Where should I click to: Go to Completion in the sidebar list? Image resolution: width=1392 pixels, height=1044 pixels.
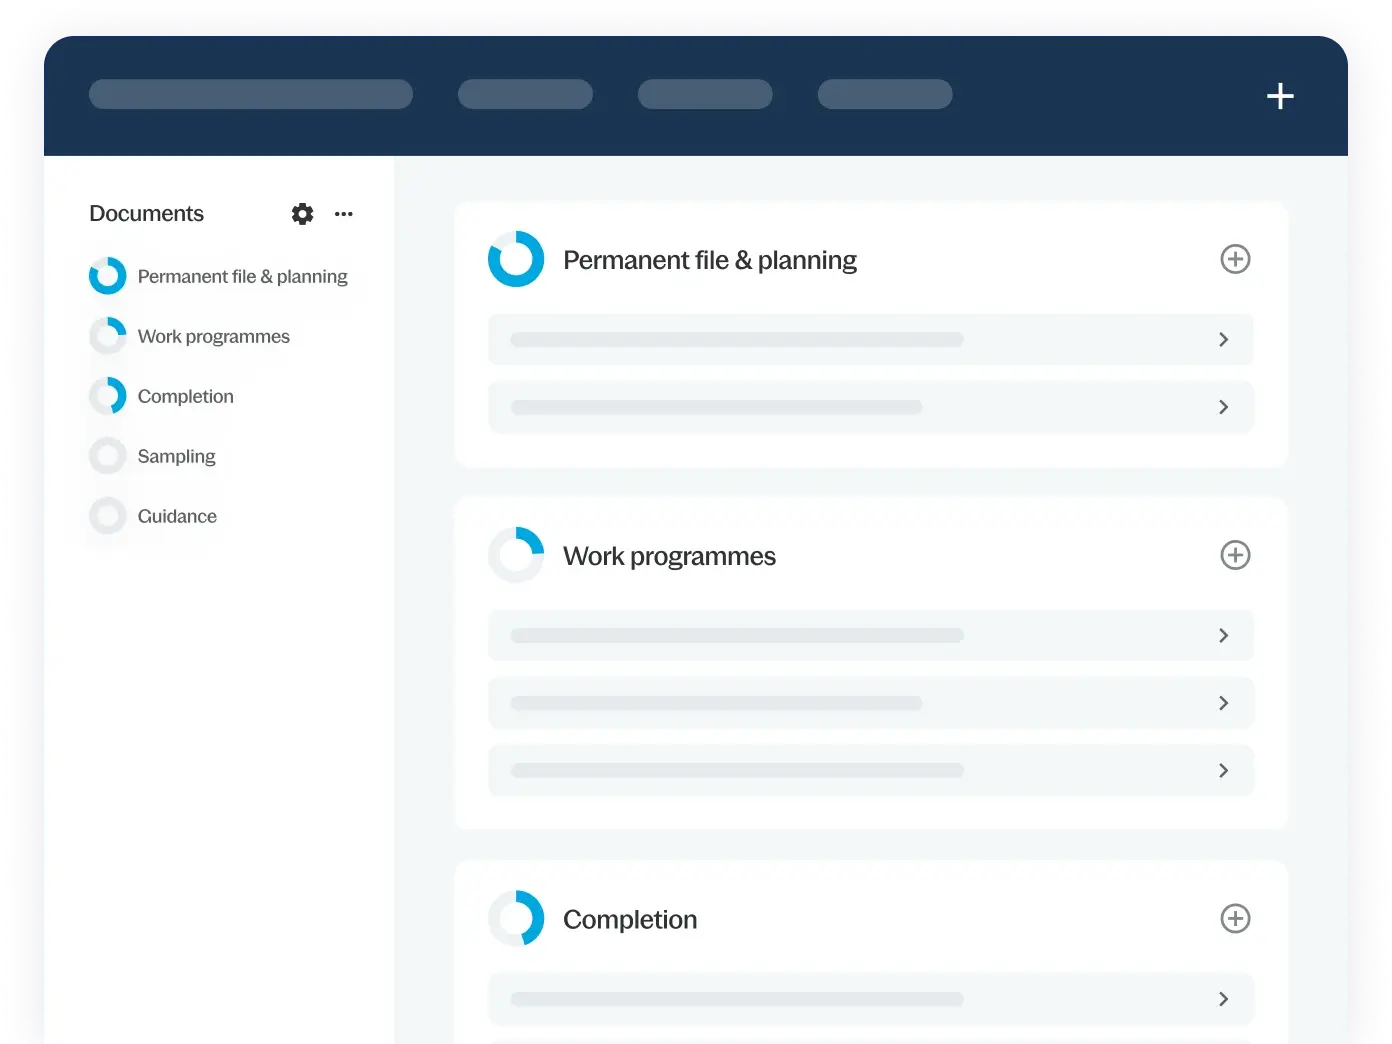point(185,396)
